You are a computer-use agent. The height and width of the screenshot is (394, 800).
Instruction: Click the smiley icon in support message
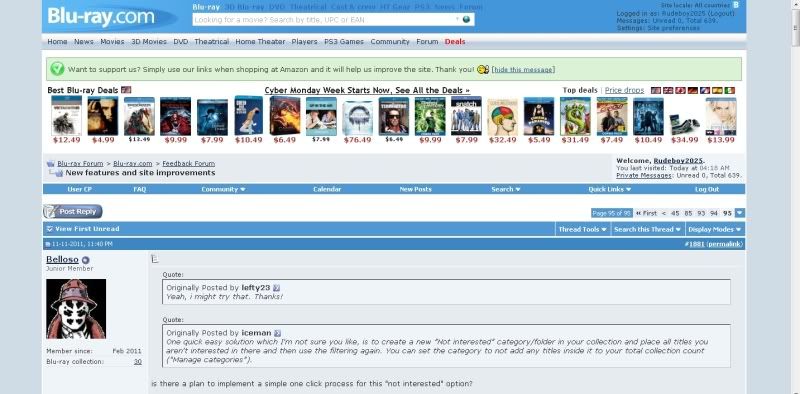click(483, 69)
